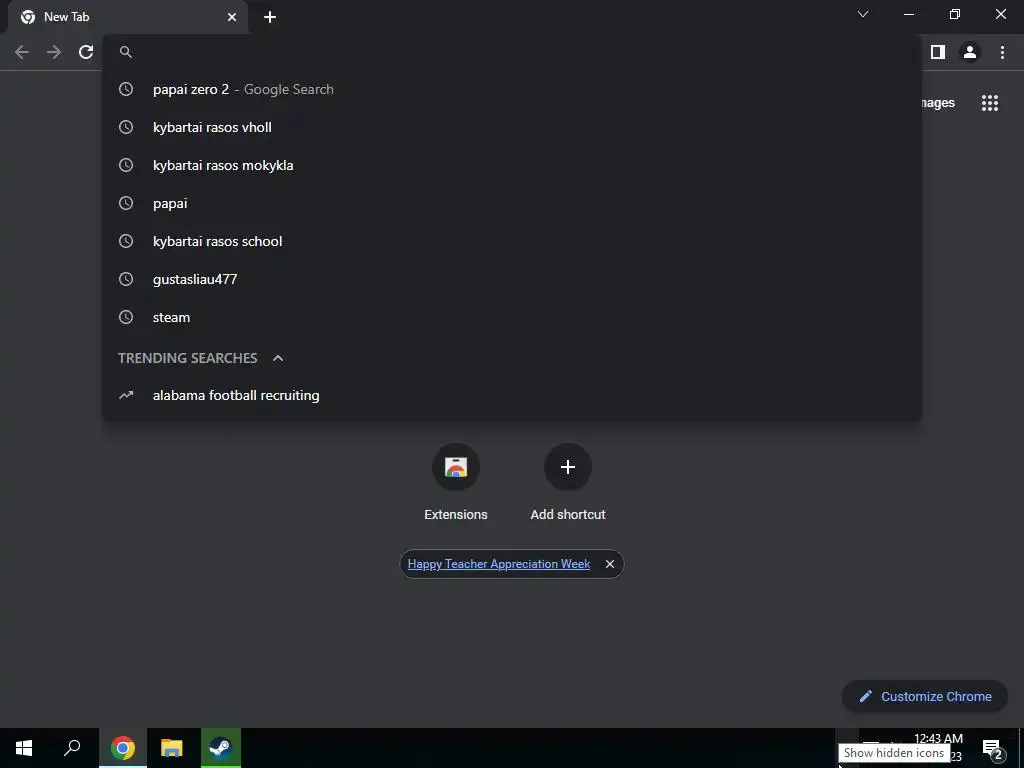This screenshot has height=768, width=1024.
Task: Select suggestion 'kybartai rasos mokykla'
Action: [512, 165]
